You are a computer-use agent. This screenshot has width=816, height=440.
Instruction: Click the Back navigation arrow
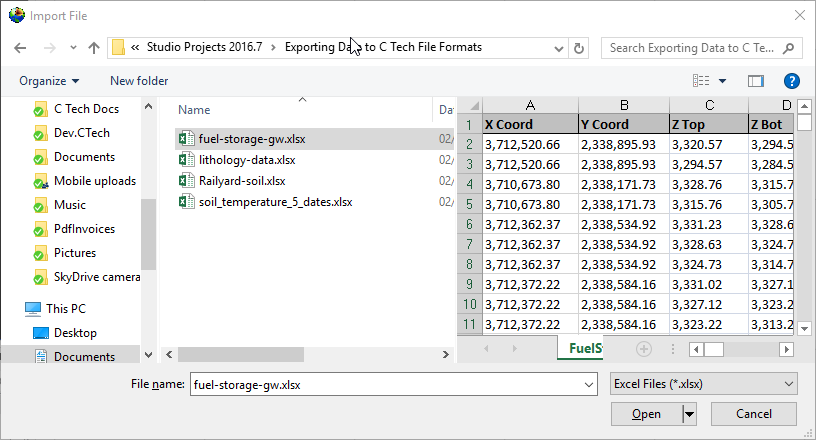coord(21,48)
